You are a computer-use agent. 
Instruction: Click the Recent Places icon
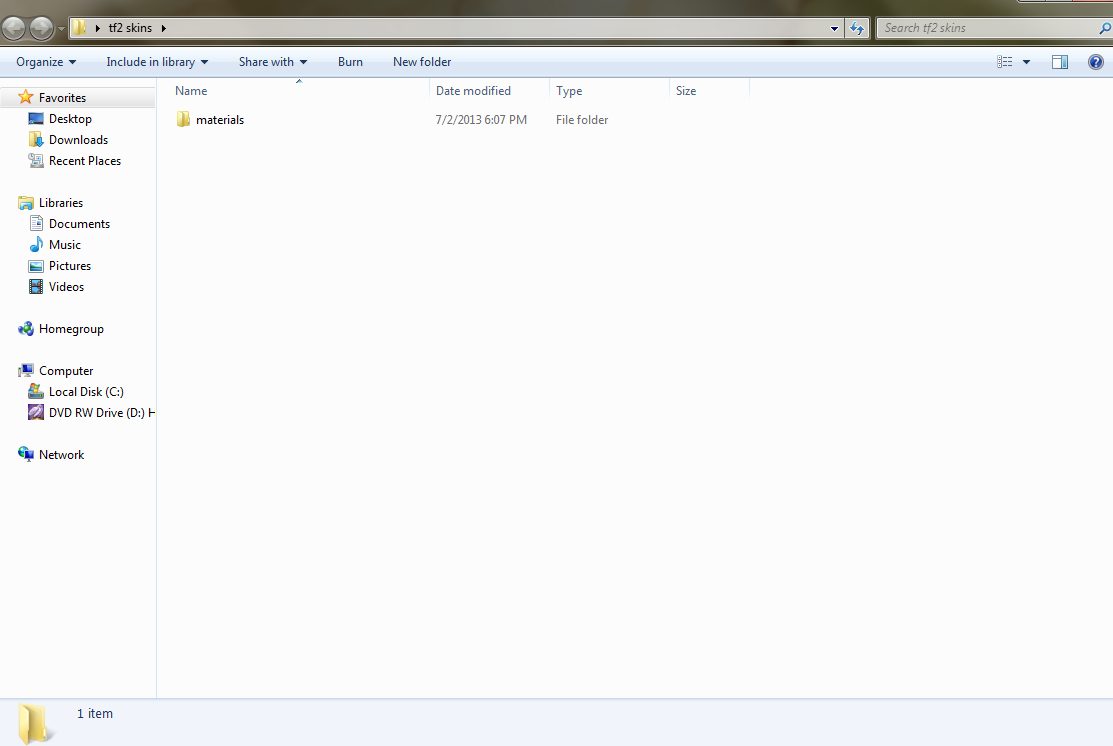pos(35,160)
